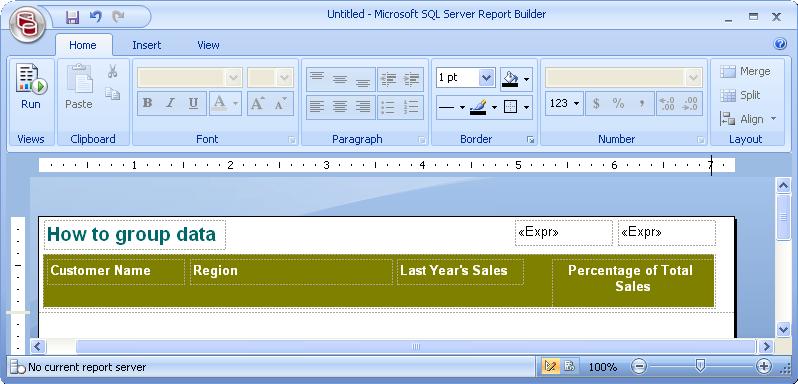The height and width of the screenshot is (384, 798).
Task: Click the Undo arrow icon
Action: pos(96,16)
